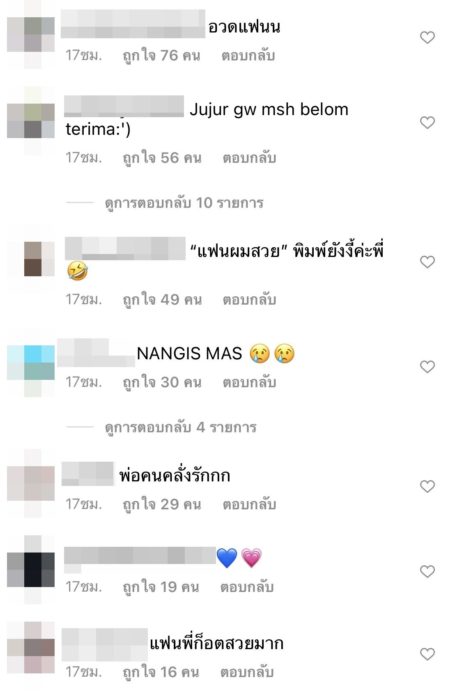
Task: Open username of "แฟนพี่ก็อตสวยมาก" commenter
Action: coord(104,644)
